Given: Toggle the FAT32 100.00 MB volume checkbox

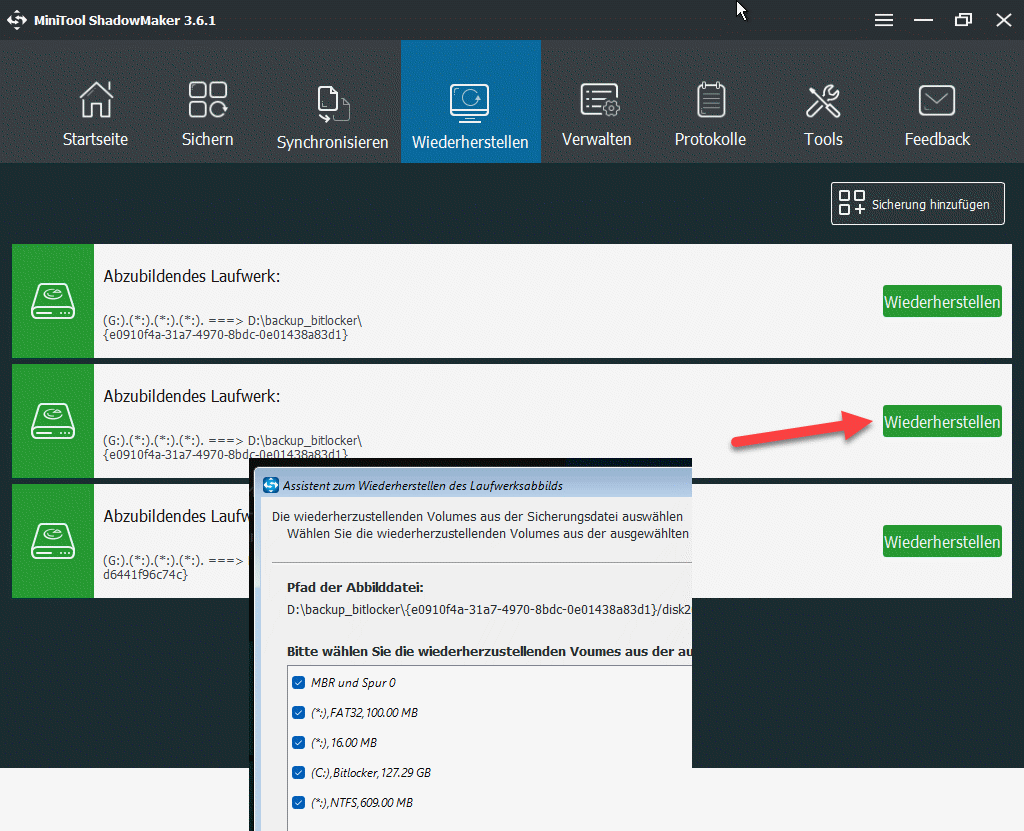Looking at the screenshot, I should click(298, 713).
